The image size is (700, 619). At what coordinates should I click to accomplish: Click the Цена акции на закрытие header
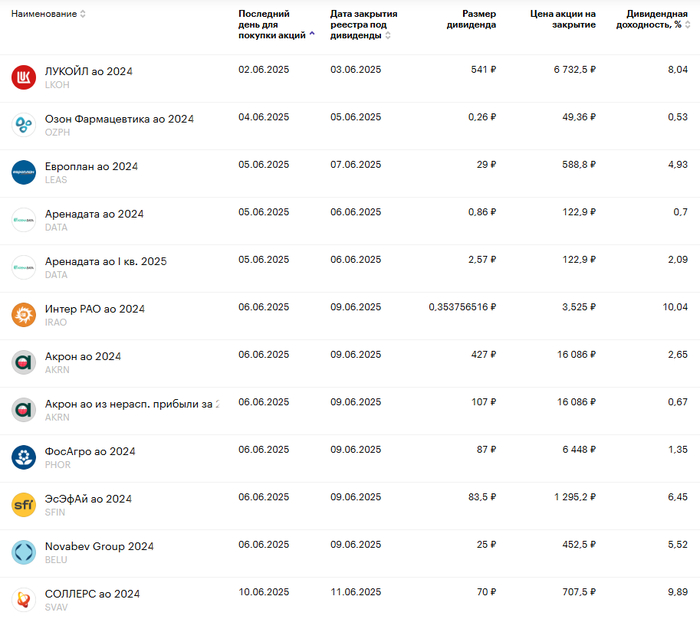562,19
